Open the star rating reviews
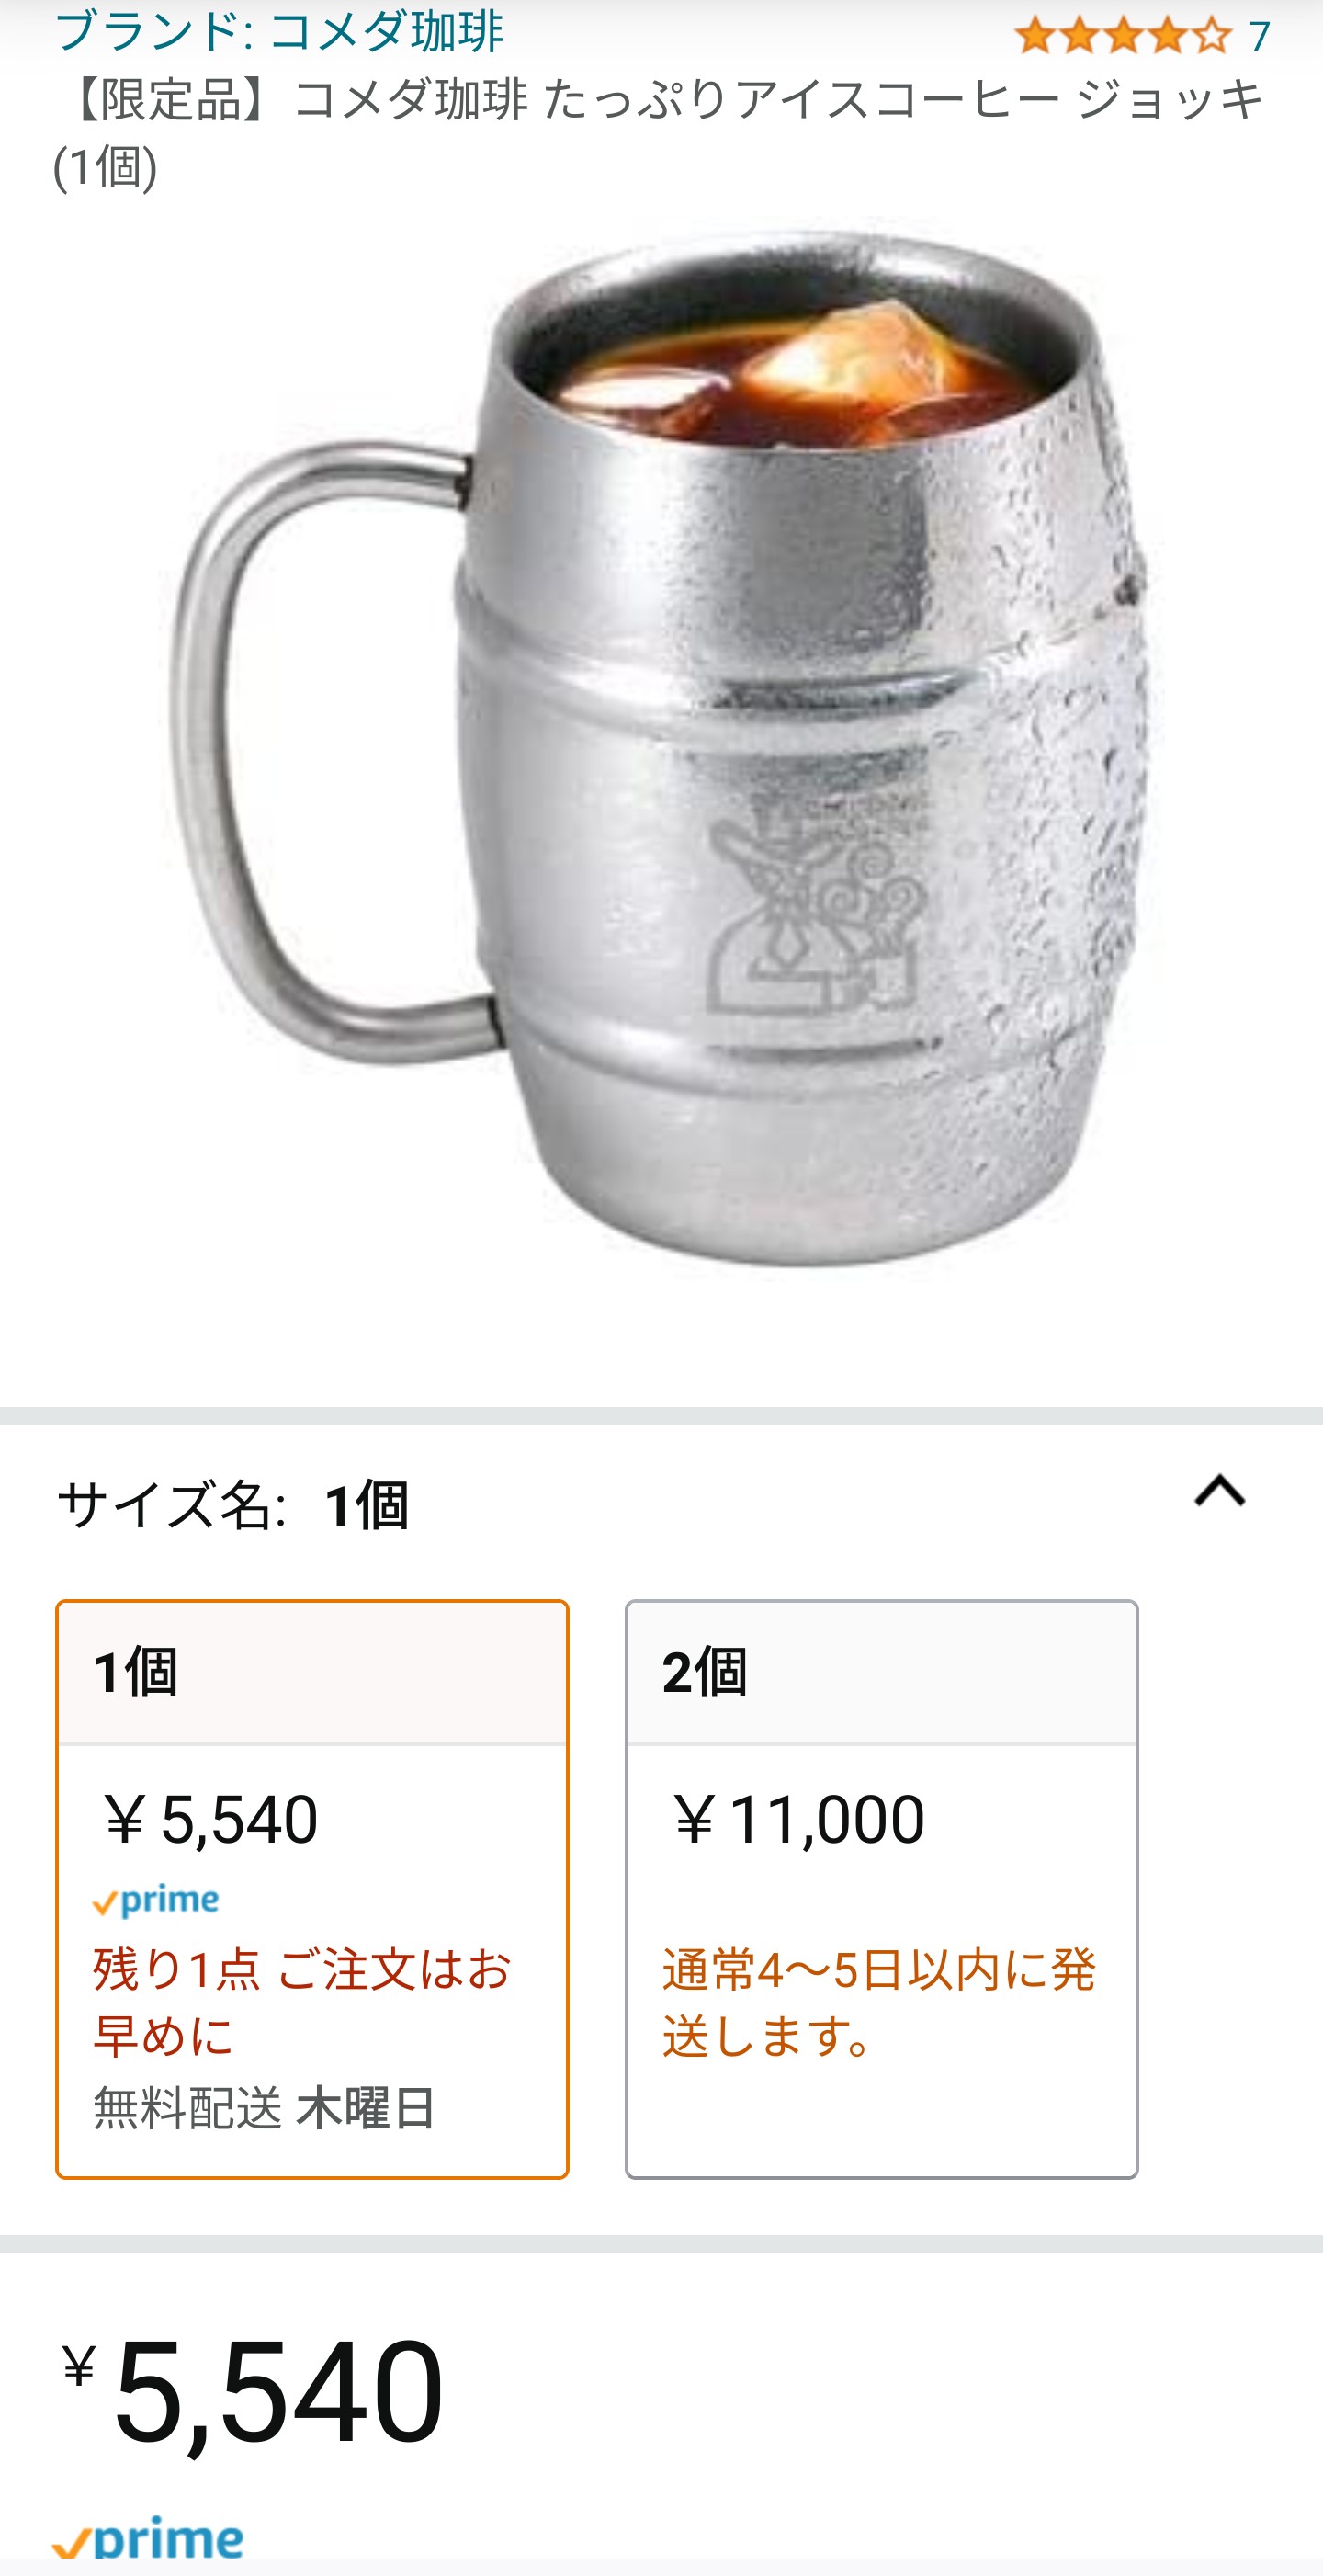The image size is (1323, 2576). [1123, 36]
